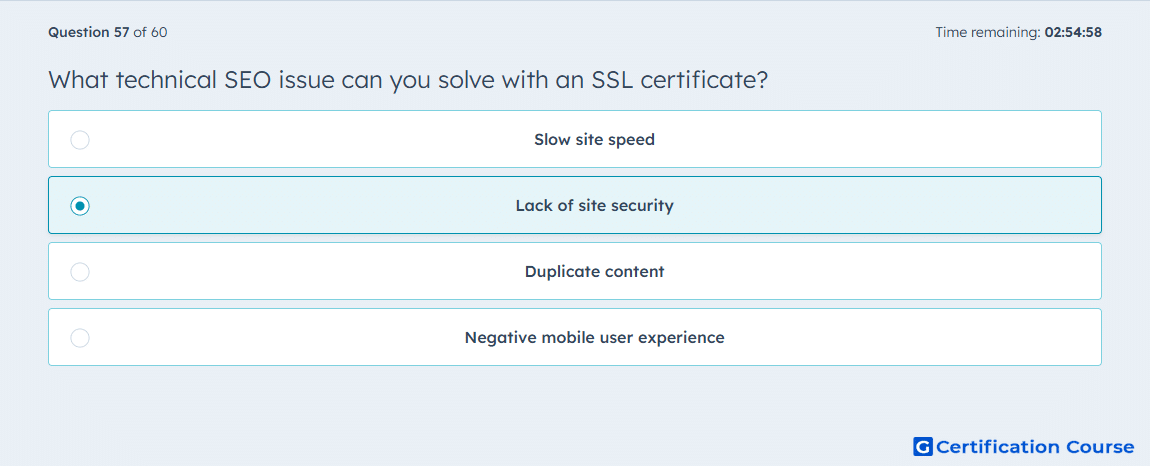The width and height of the screenshot is (1150, 466).
Task: Click the 'Lack of site security' answer label
Action: click(x=594, y=205)
